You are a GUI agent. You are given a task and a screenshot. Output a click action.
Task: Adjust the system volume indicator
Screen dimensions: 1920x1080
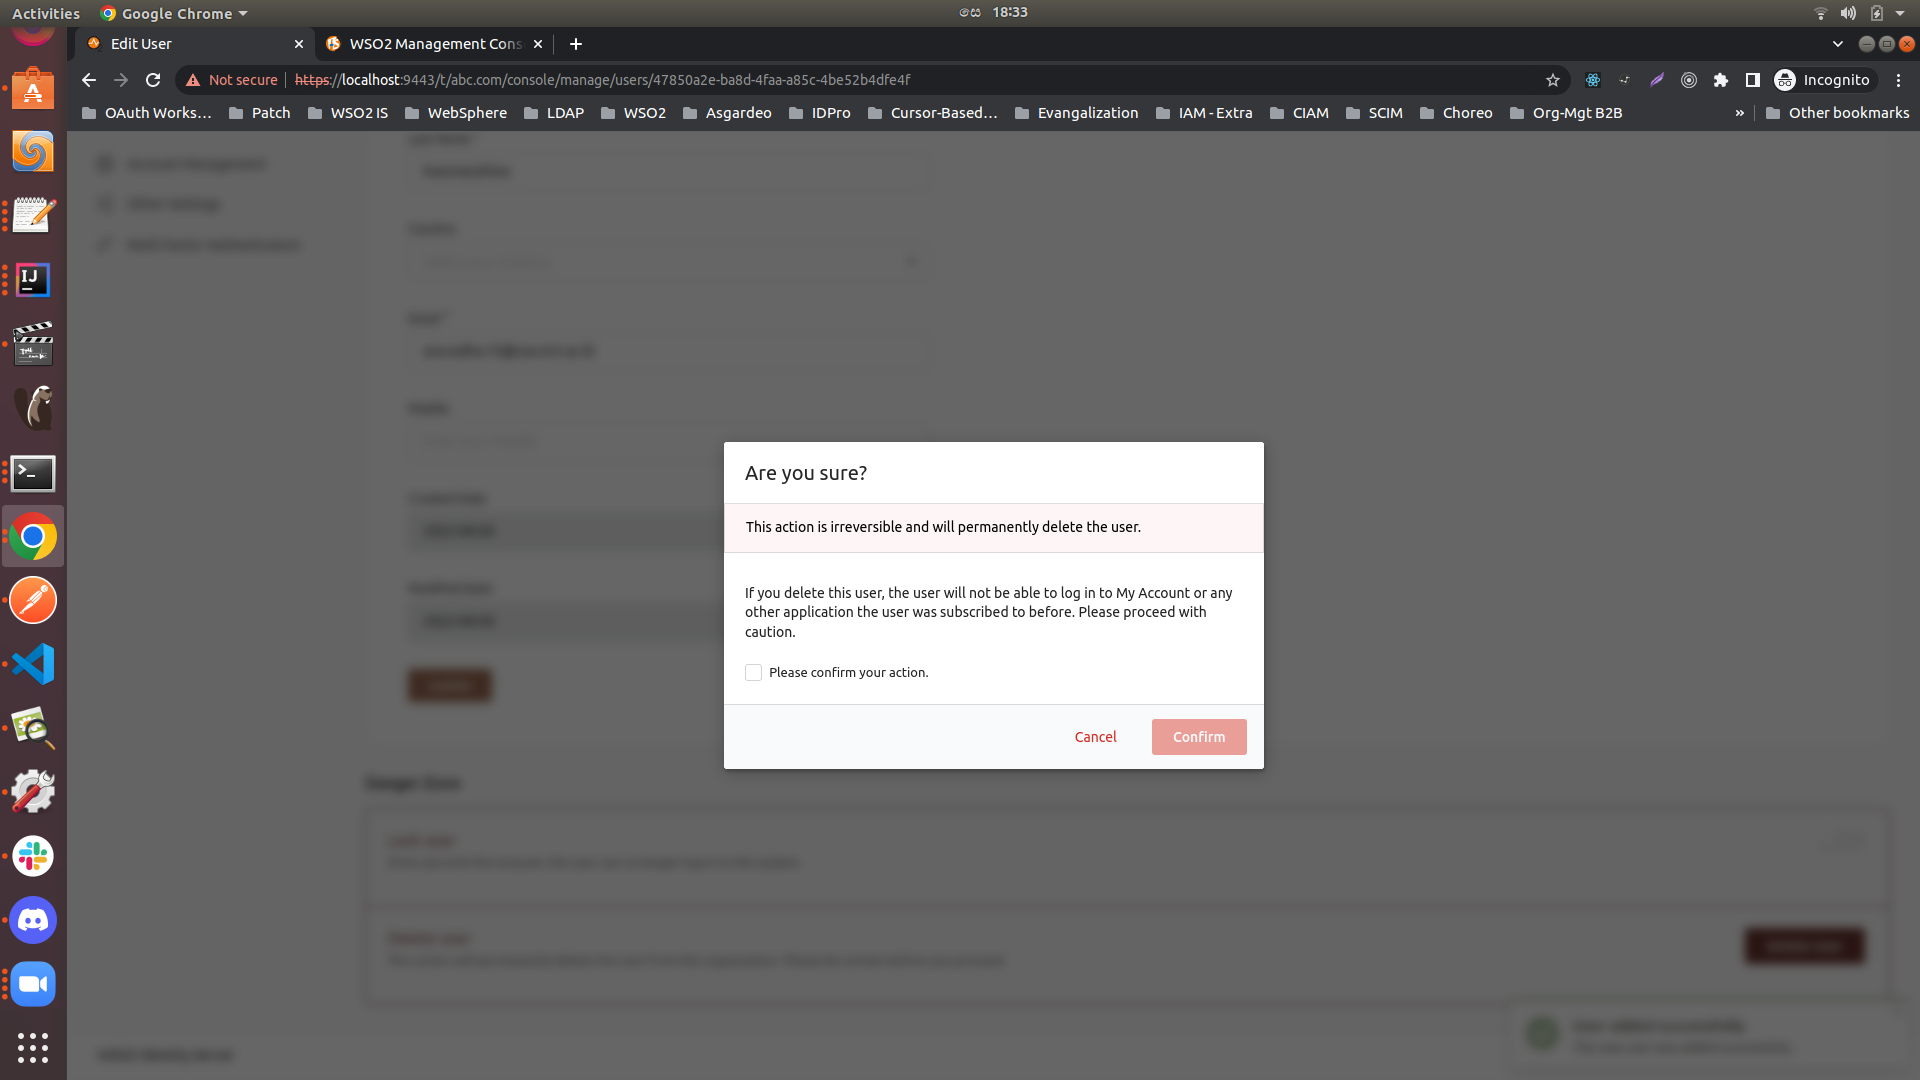1848,13
